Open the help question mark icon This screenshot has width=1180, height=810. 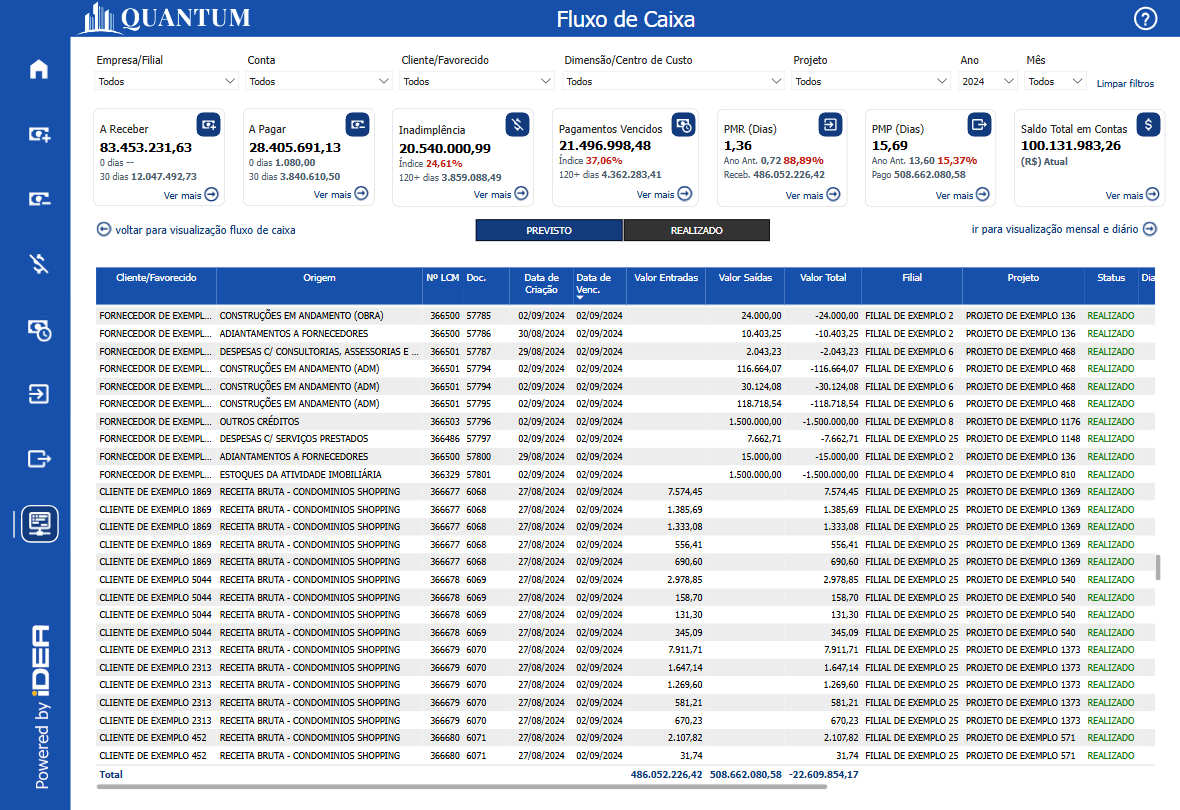(1145, 18)
